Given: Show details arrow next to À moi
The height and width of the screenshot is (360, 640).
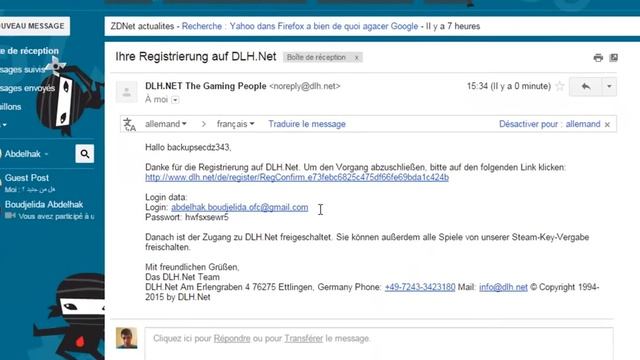Looking at the screenshot, I should click(175, 100).
